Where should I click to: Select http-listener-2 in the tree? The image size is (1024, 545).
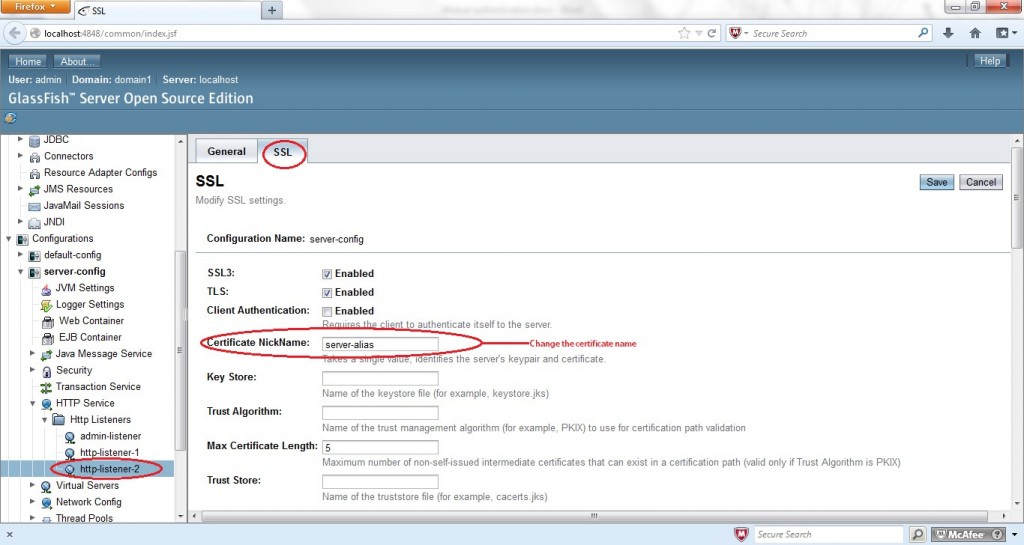click(x=109, y=469)
